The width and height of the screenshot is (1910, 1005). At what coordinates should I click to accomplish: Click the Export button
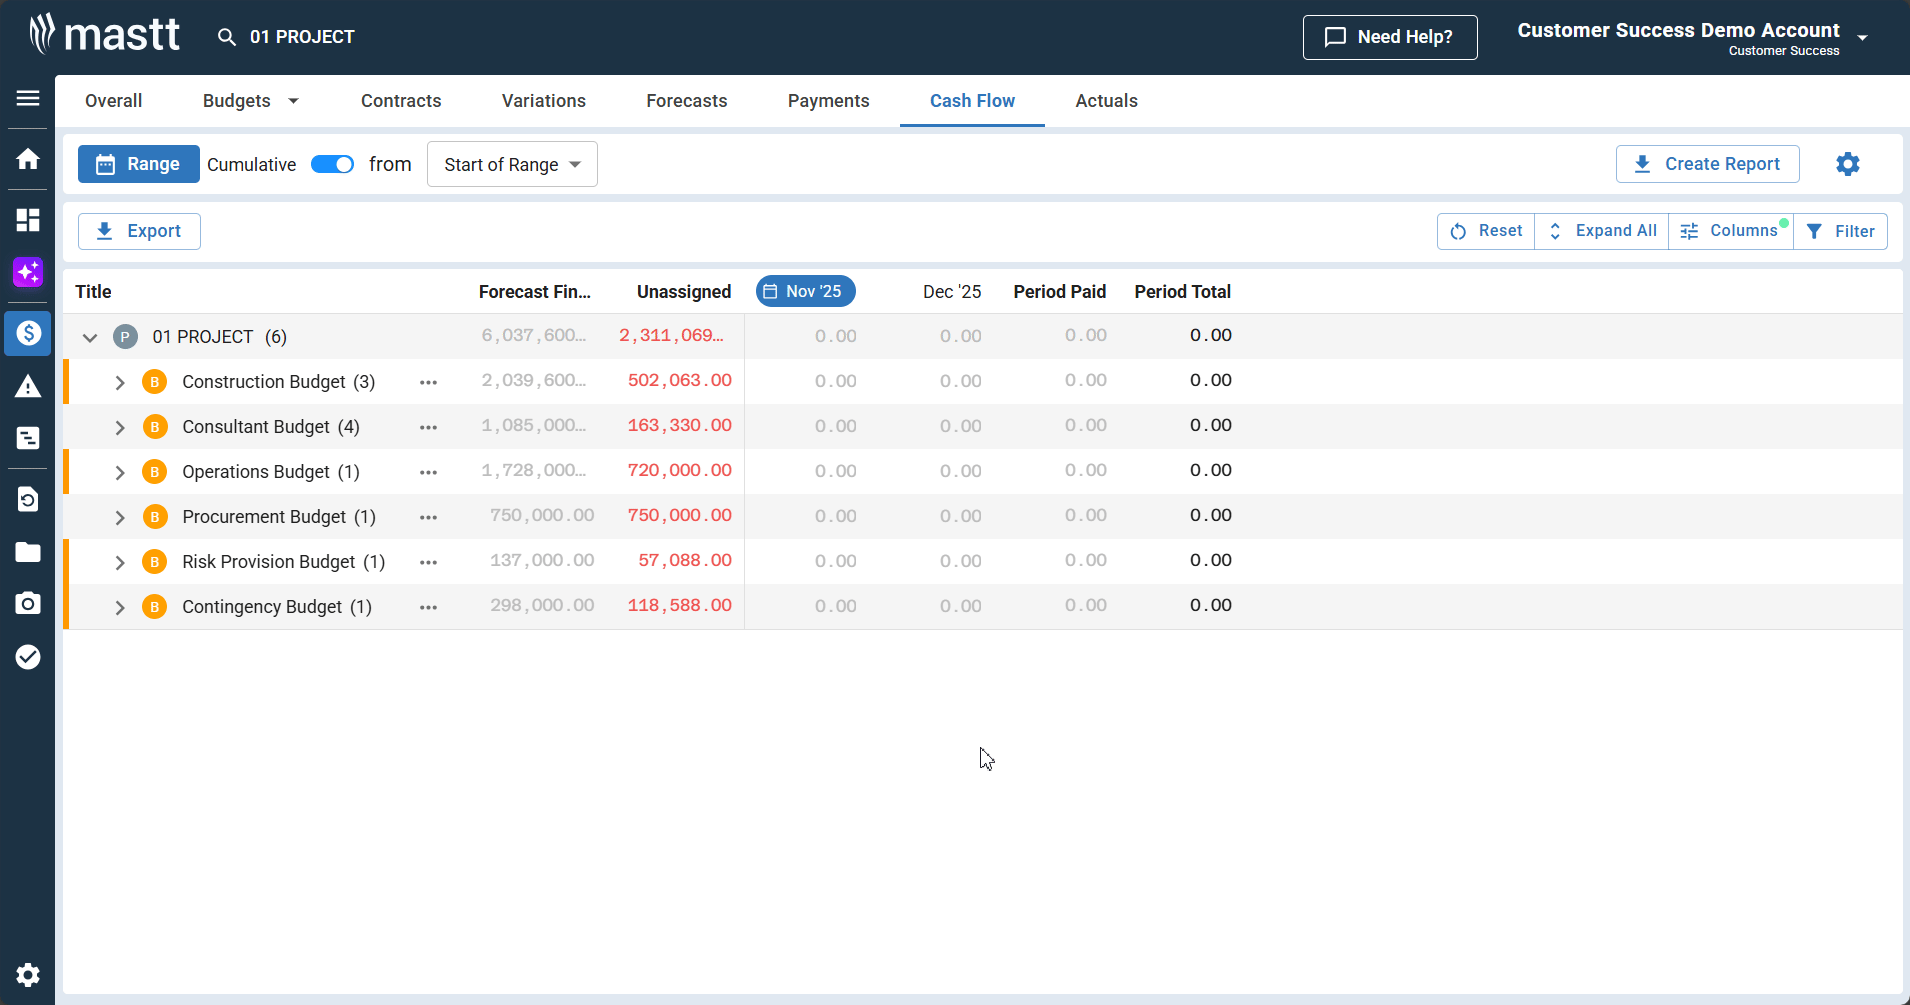point(139,231)
